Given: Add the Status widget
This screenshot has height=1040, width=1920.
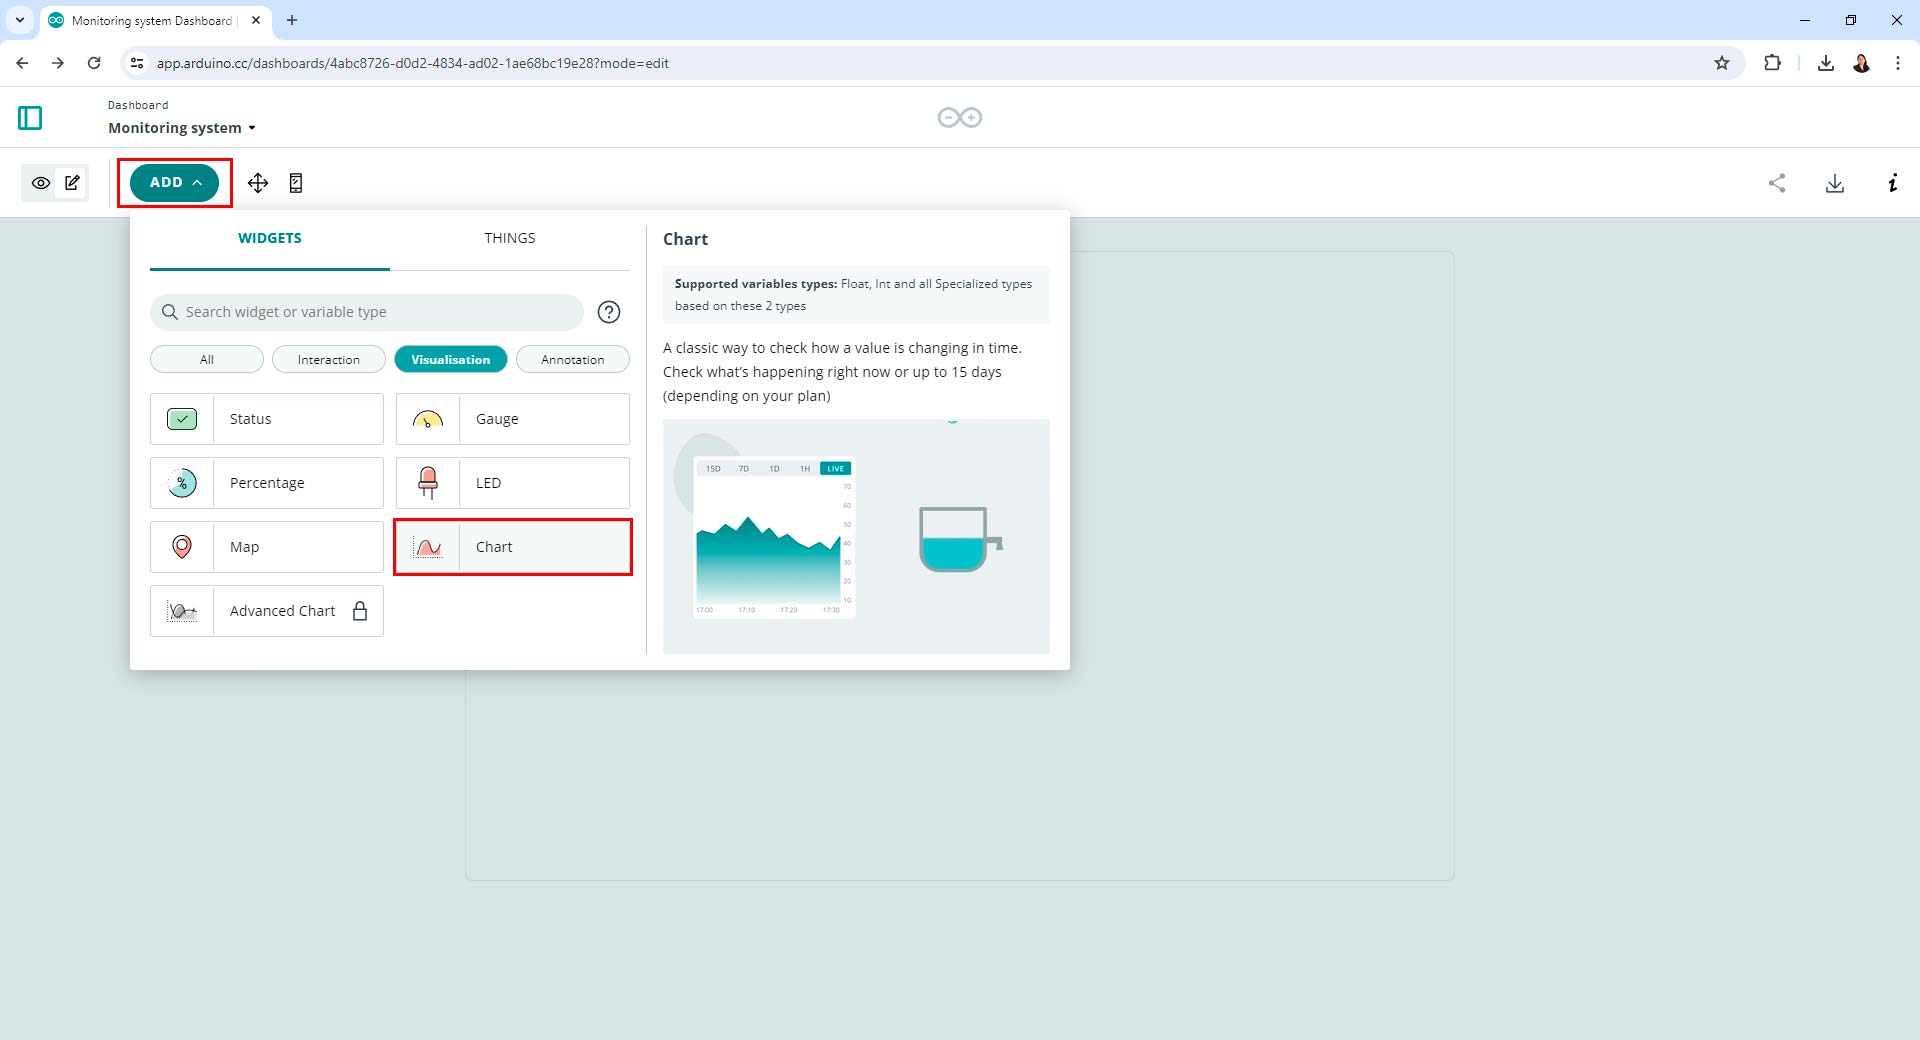Looking at the screenshot, I should (267, 419).
